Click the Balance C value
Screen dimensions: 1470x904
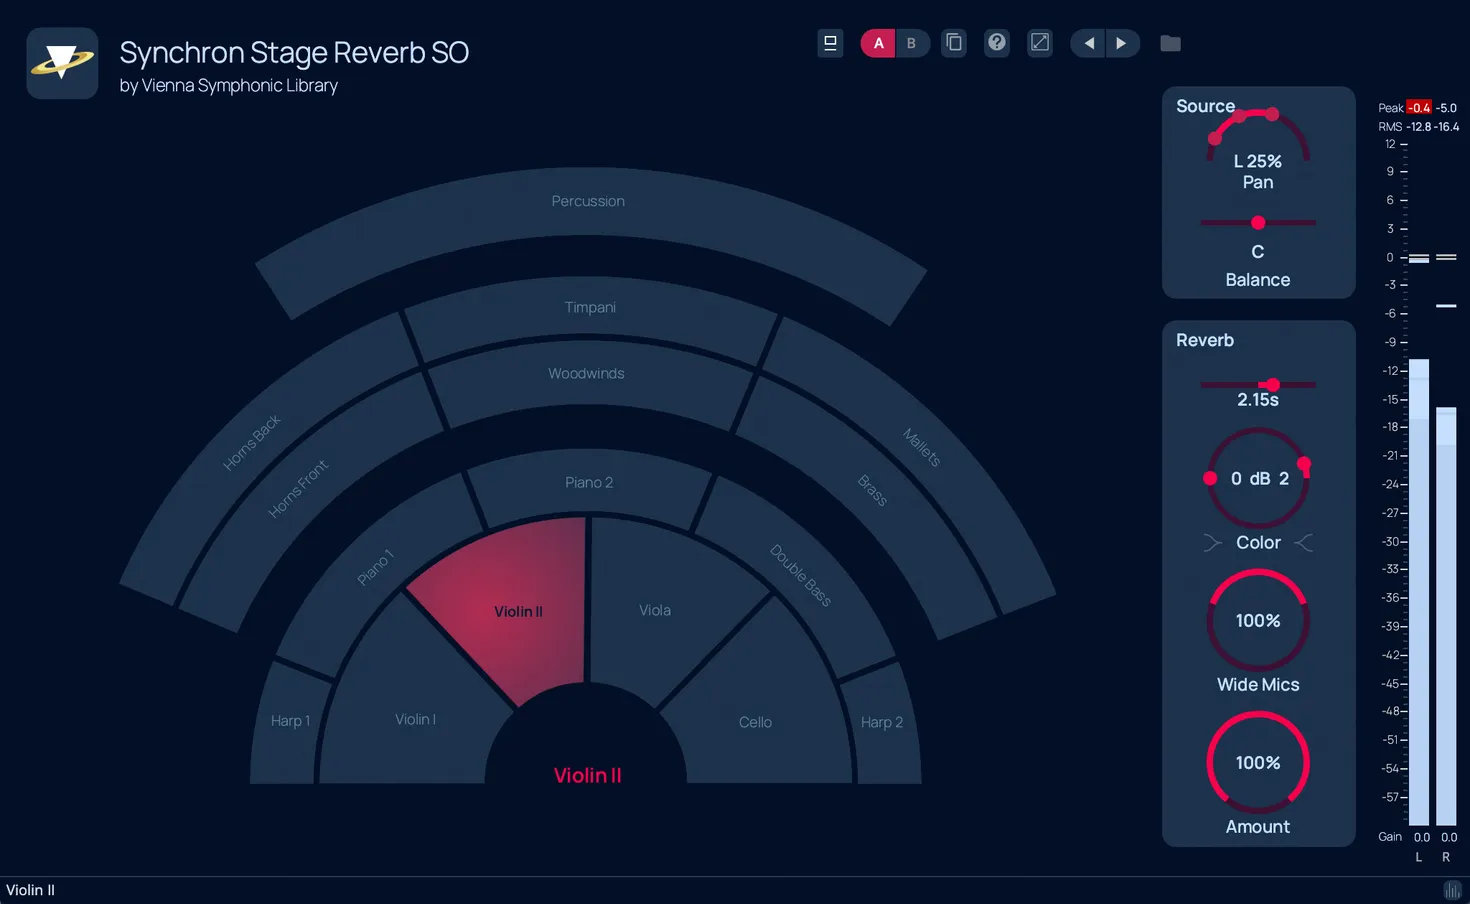tap(1258, 252)
